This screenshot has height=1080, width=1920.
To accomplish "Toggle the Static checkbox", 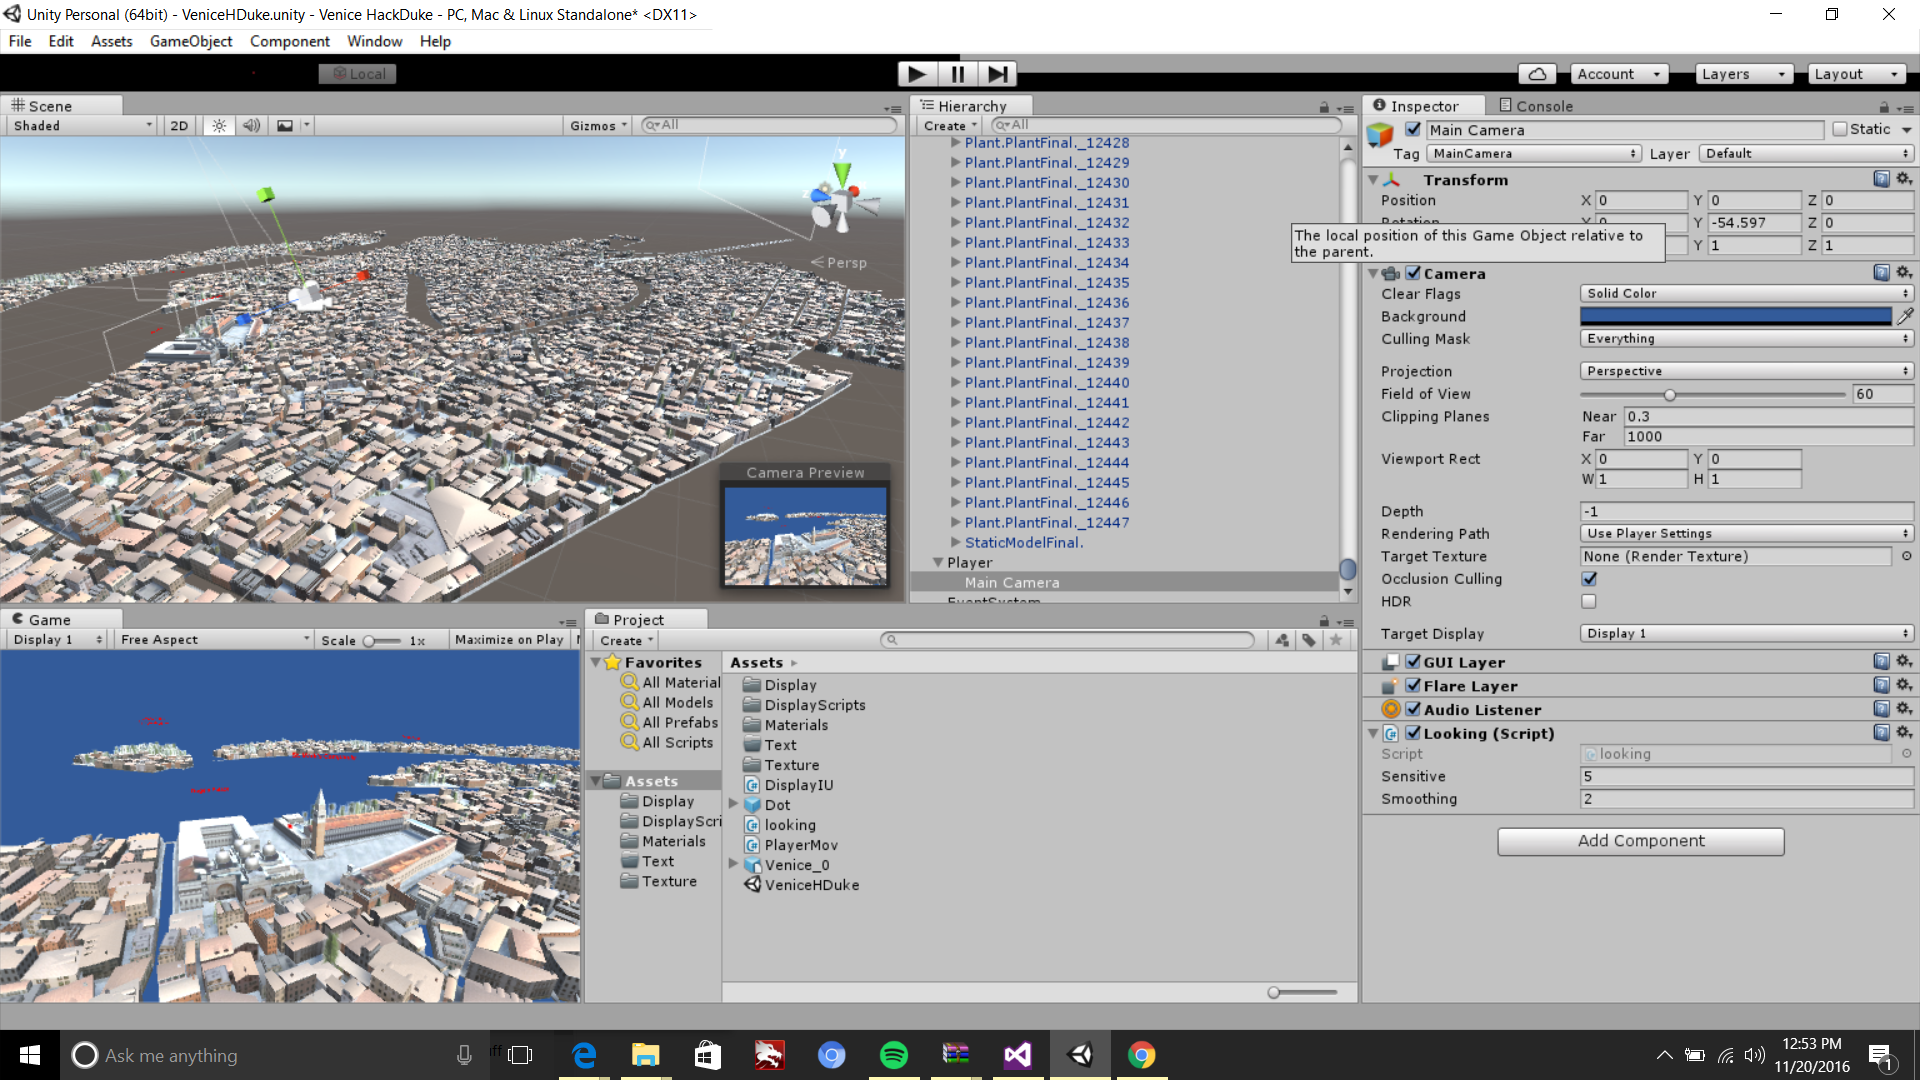I will coord(1839,129).
